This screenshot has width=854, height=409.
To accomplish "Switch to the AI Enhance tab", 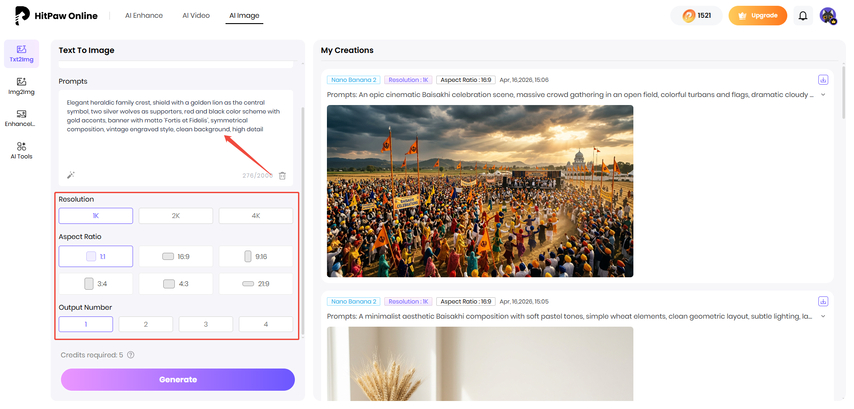I will coord(142,16).
